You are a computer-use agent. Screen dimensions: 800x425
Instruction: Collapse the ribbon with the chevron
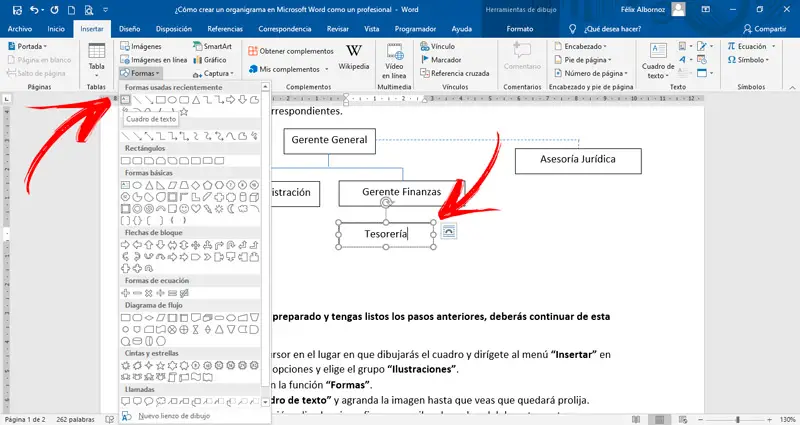(x=792, y=87)
